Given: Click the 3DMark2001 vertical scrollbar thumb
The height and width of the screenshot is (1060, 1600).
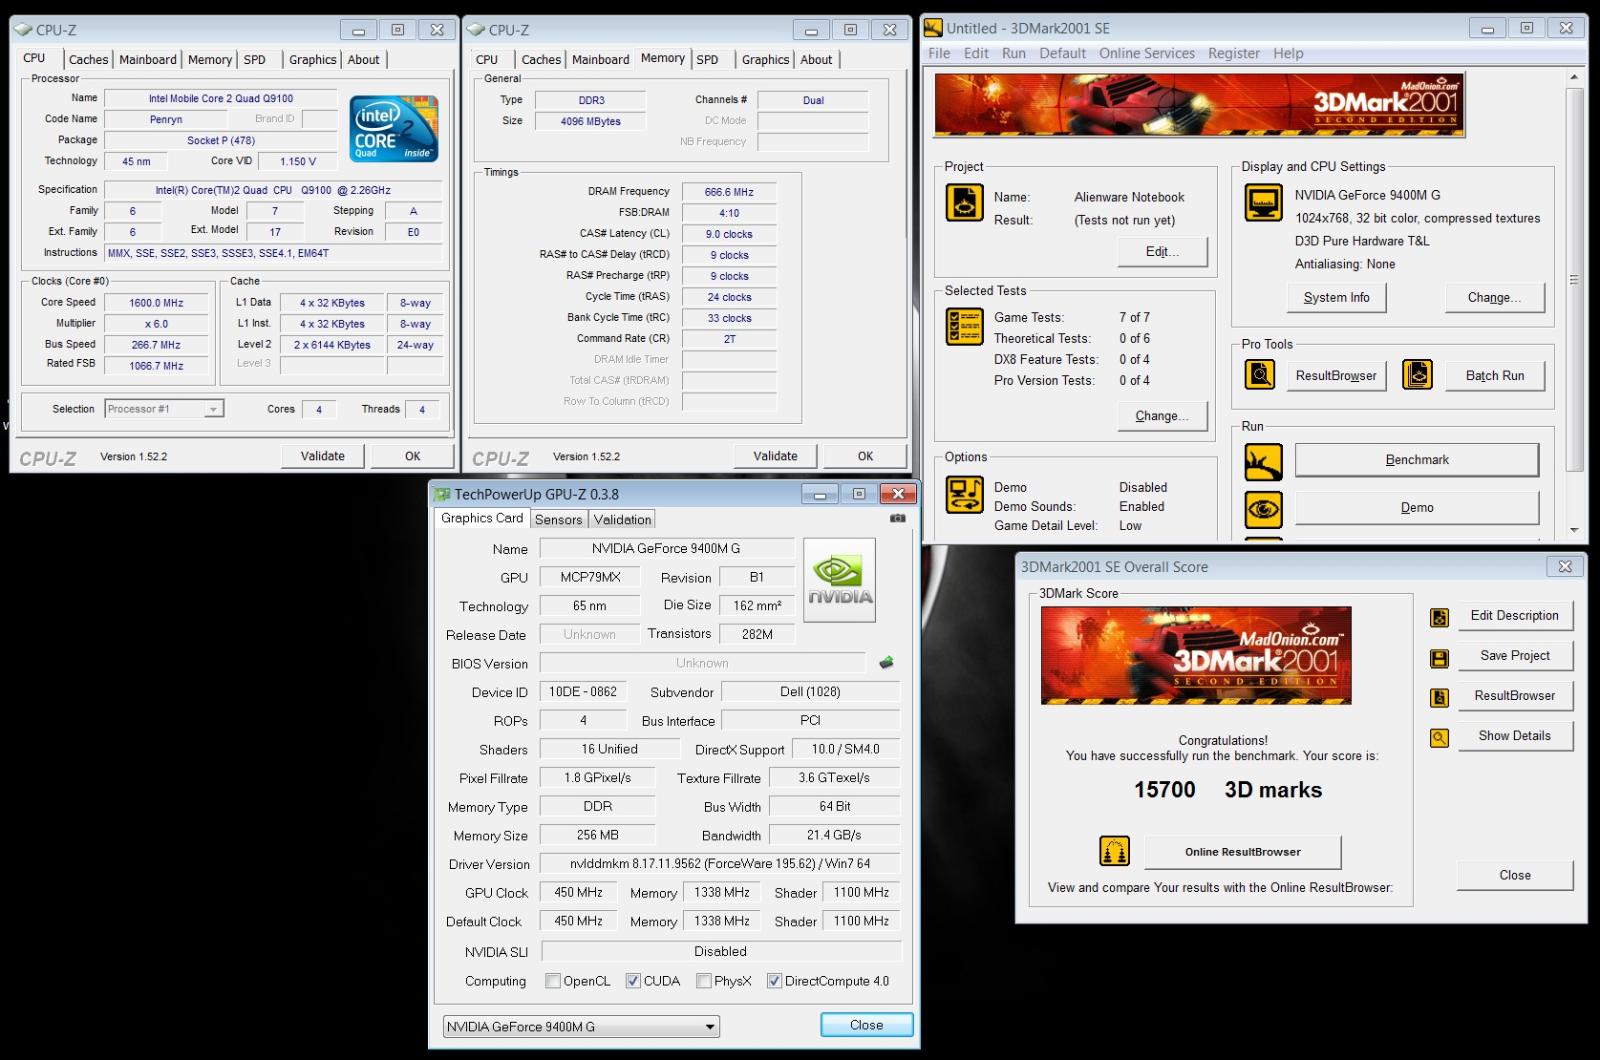Looking at the screenshot, I should [x=1574, y=280].
